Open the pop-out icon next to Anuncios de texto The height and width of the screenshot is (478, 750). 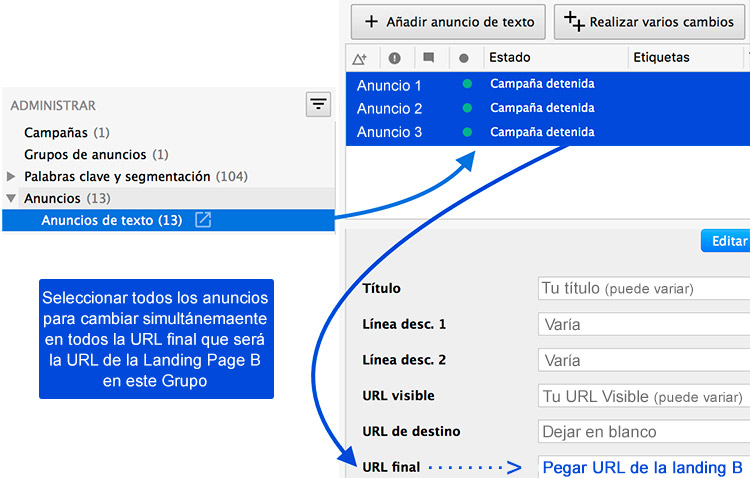click(x=203, y=220)
